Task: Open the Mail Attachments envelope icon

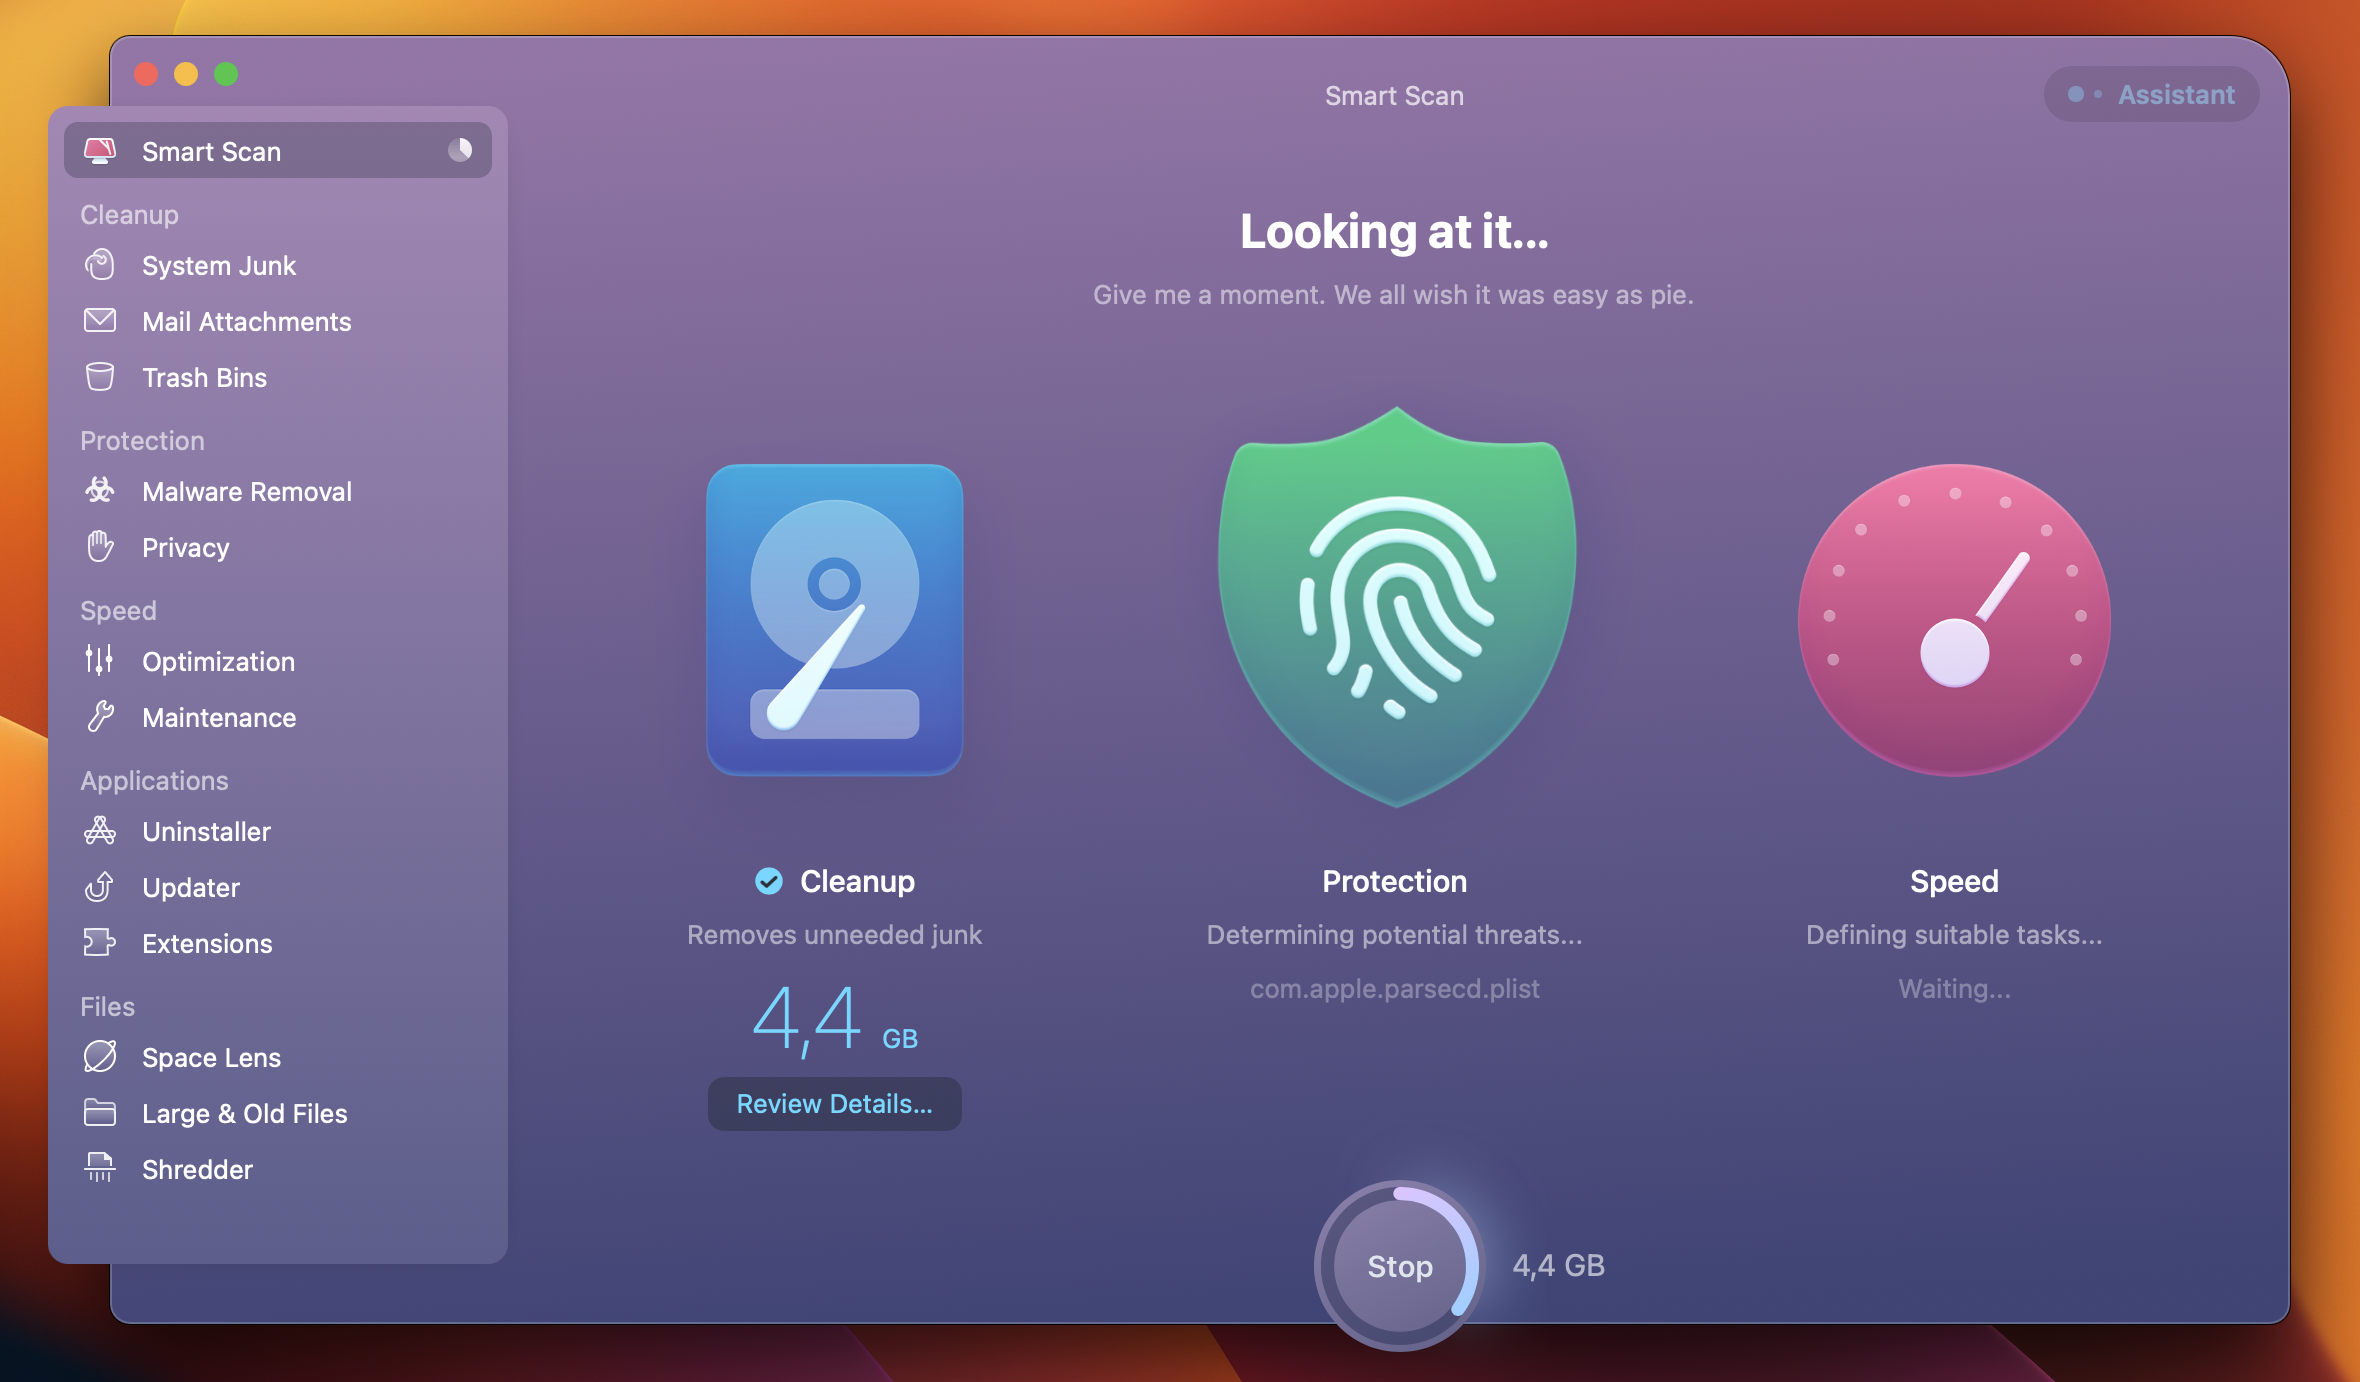Action: 100,321
